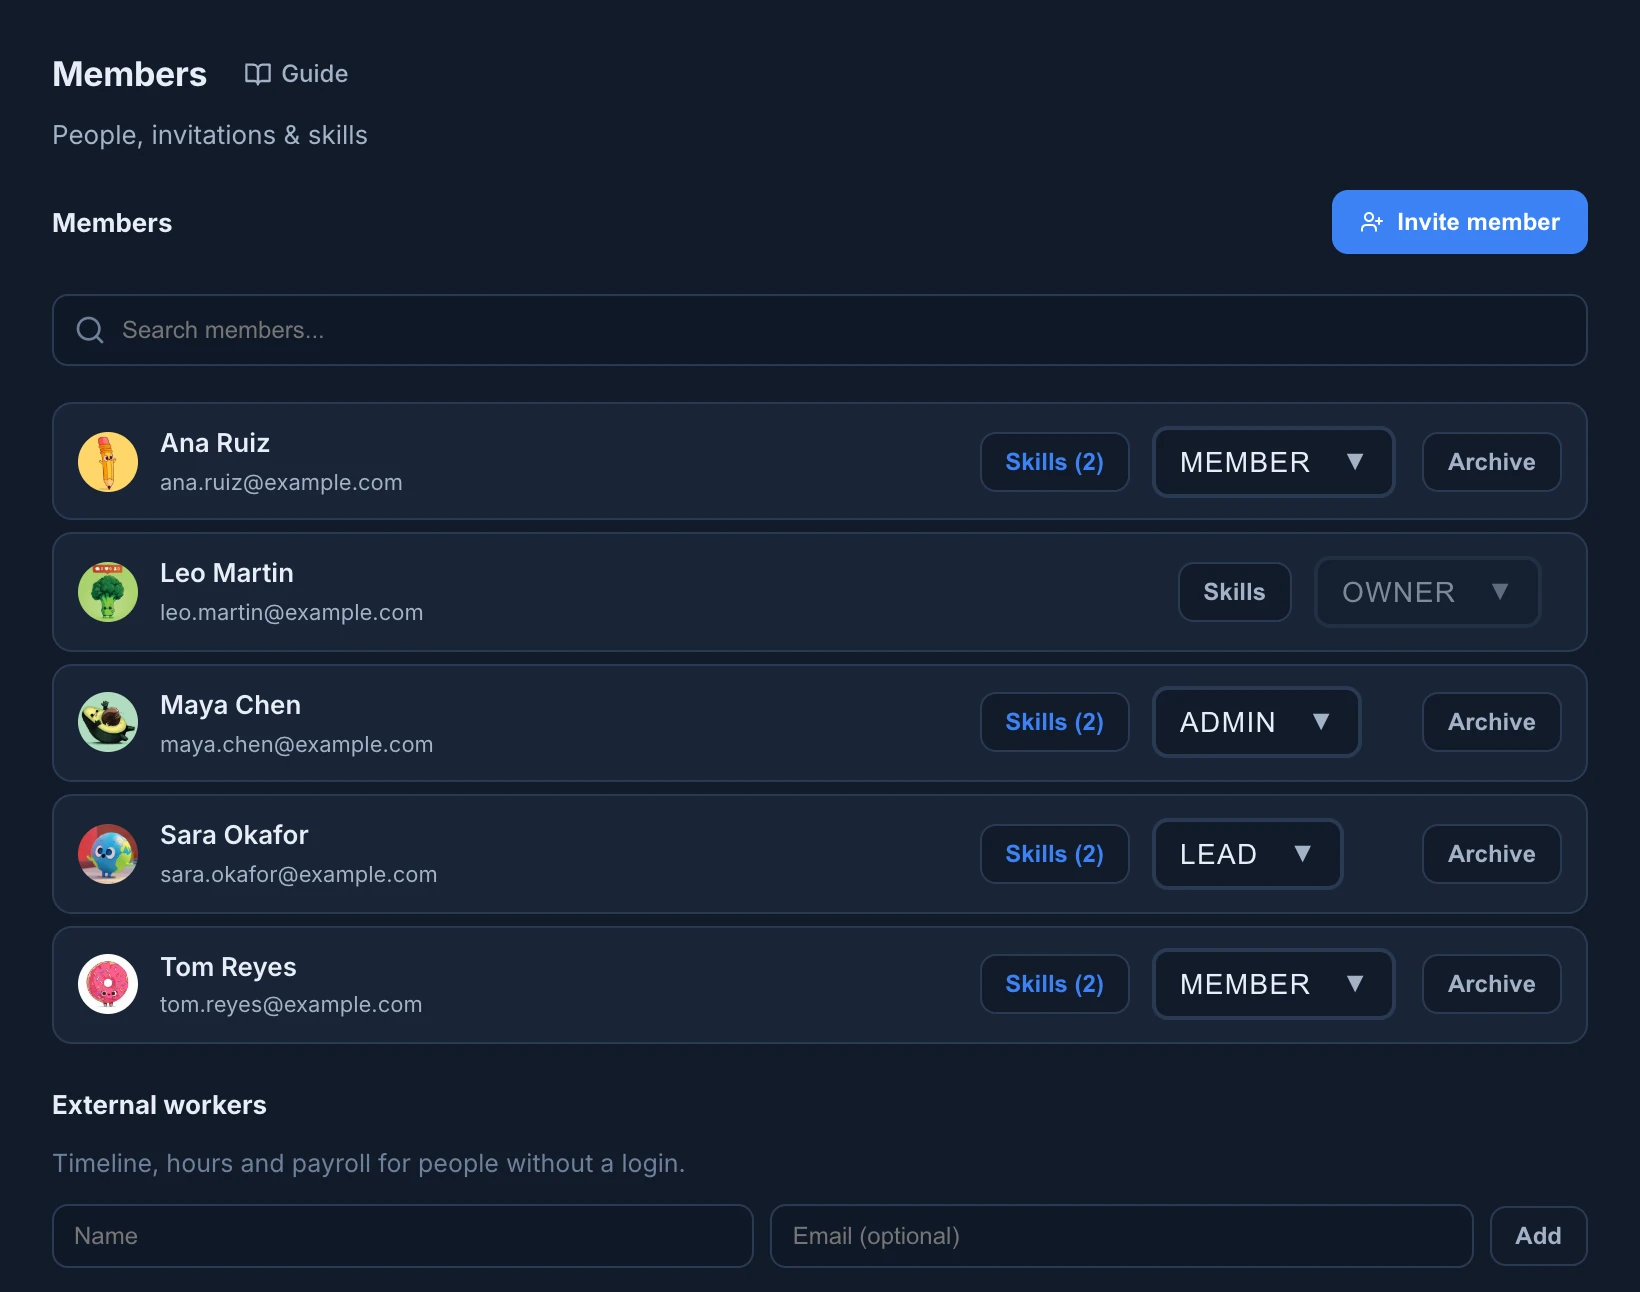Open Skills (2) for Ana Ruiz

1055,462
